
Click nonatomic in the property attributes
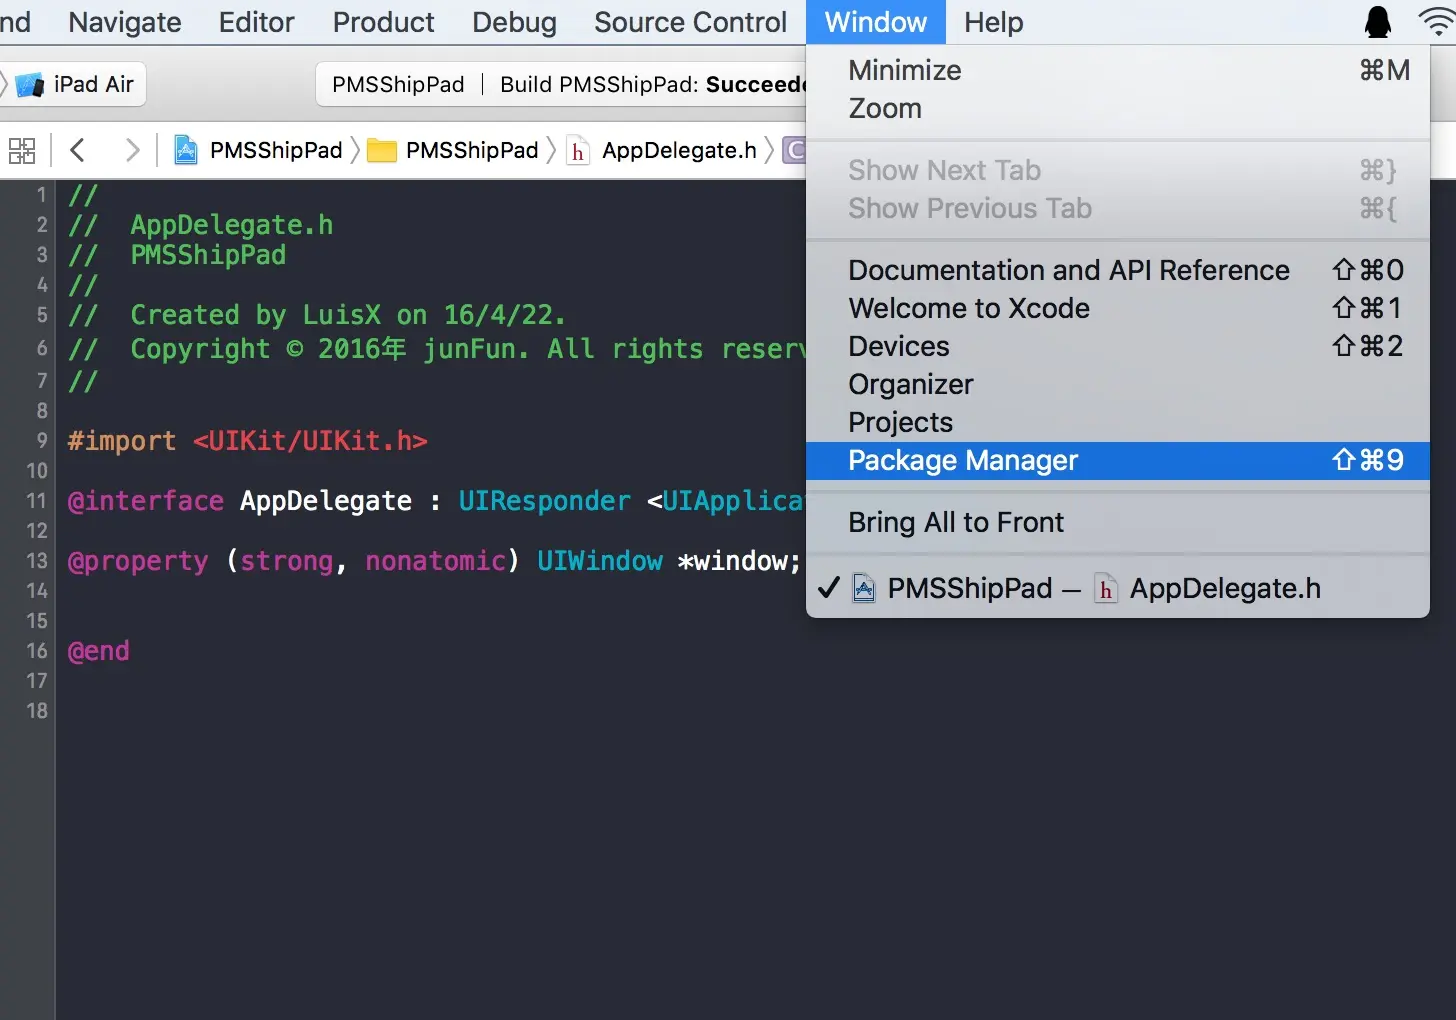436,561
